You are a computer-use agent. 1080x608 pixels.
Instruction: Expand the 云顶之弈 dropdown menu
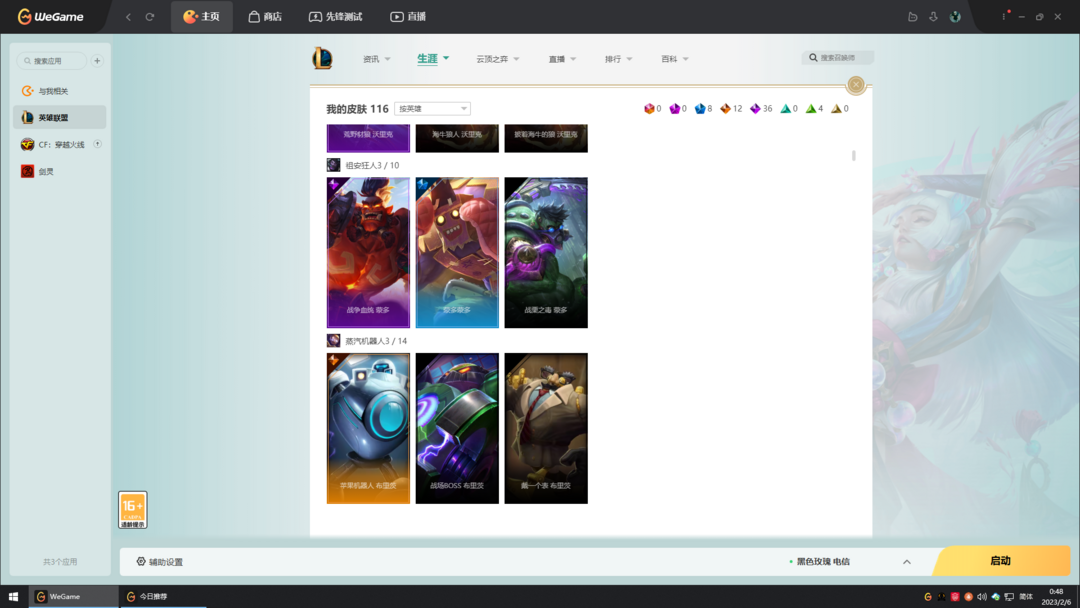497,59
